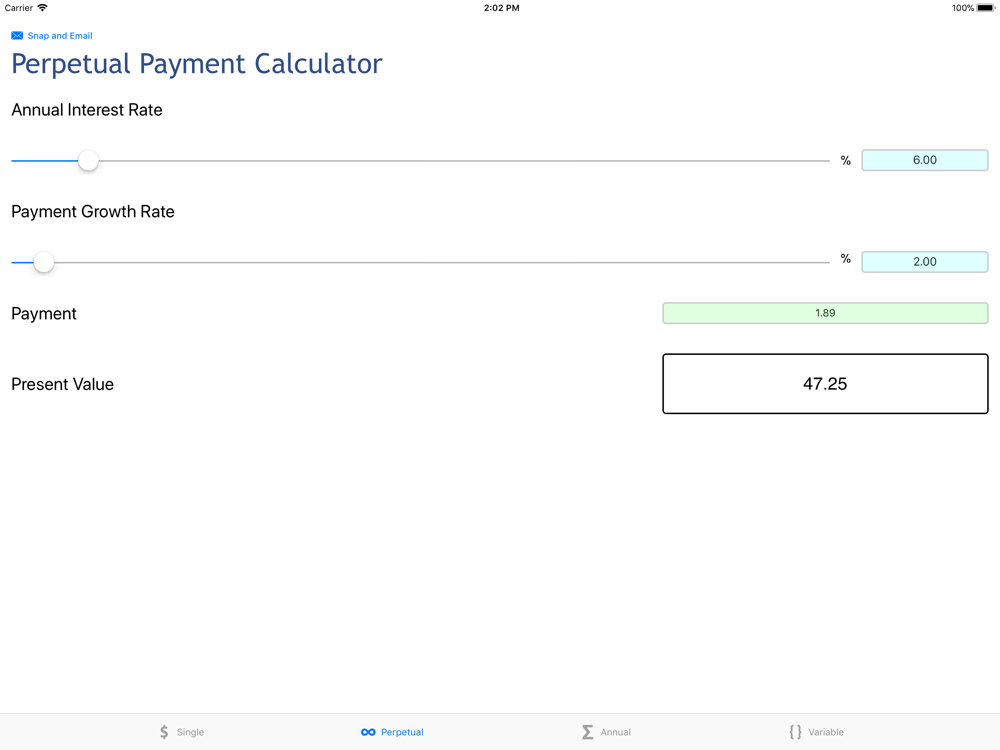Open the Single tab label
The width and height of the screenshot is (1000, 750).
click(190, 732)
